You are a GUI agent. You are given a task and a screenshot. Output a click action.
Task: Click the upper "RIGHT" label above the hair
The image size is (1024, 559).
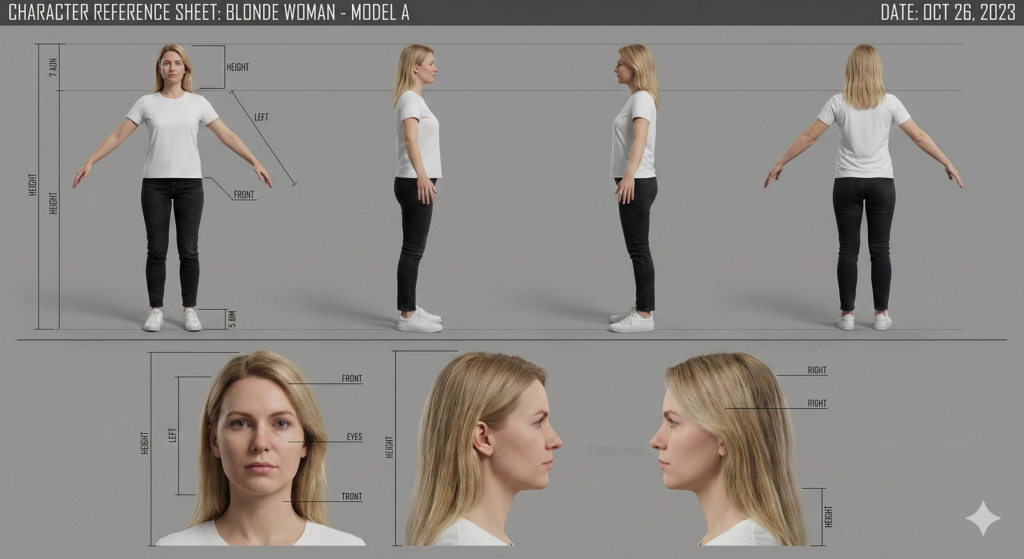coord(817,370)
